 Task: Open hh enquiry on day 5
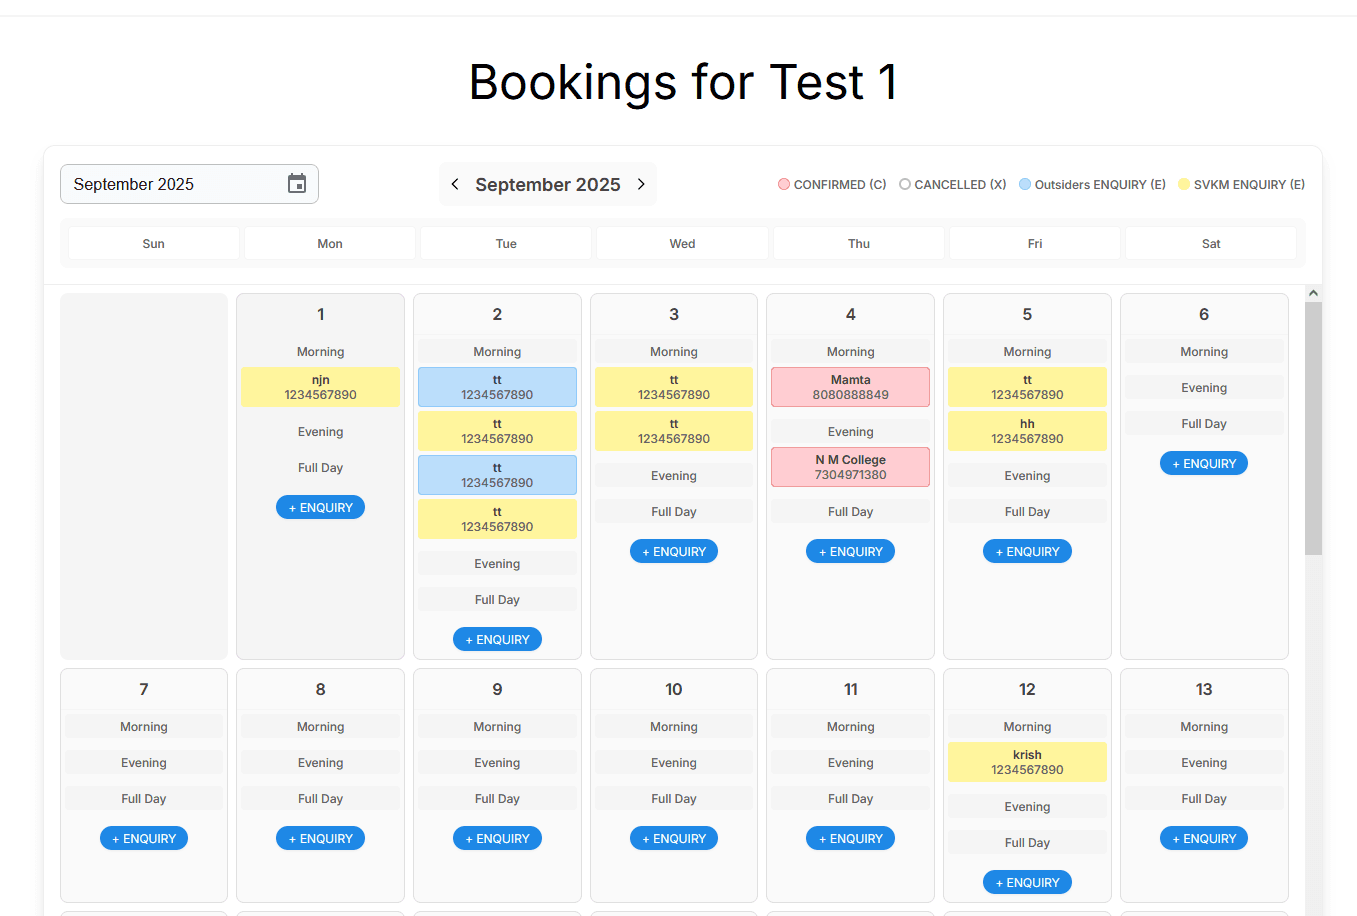(1027, 431)
